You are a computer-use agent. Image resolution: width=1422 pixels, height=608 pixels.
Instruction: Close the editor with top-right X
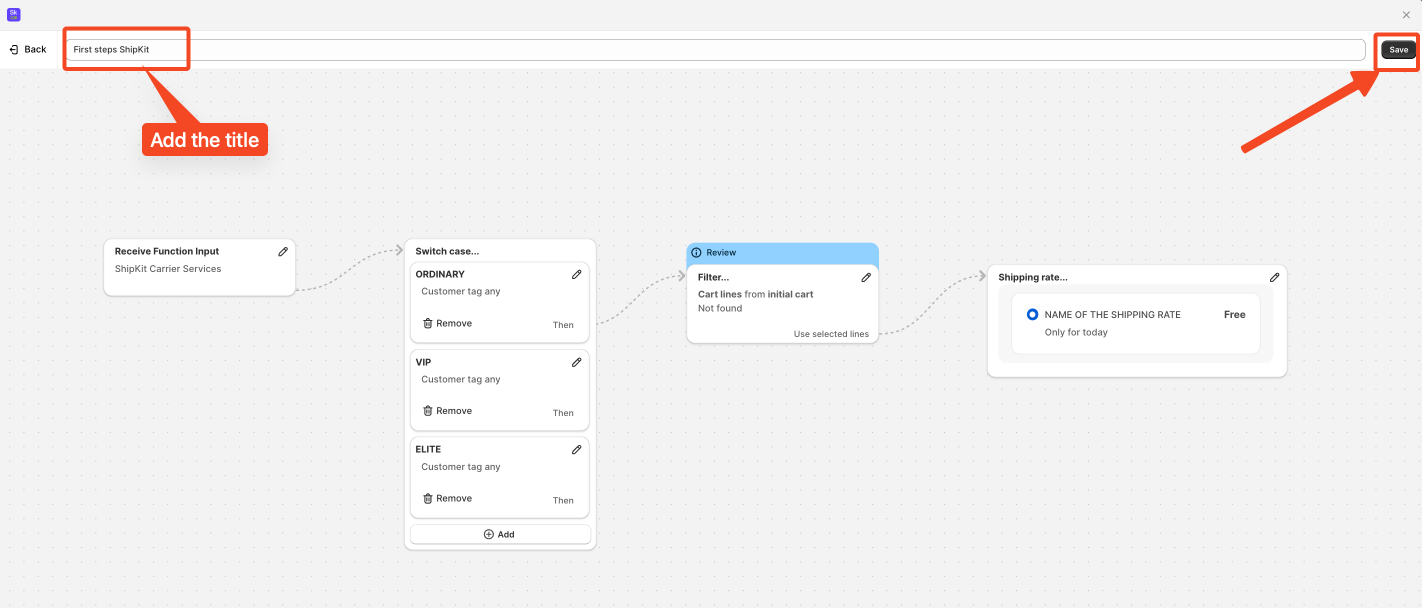coord(1407,14)
